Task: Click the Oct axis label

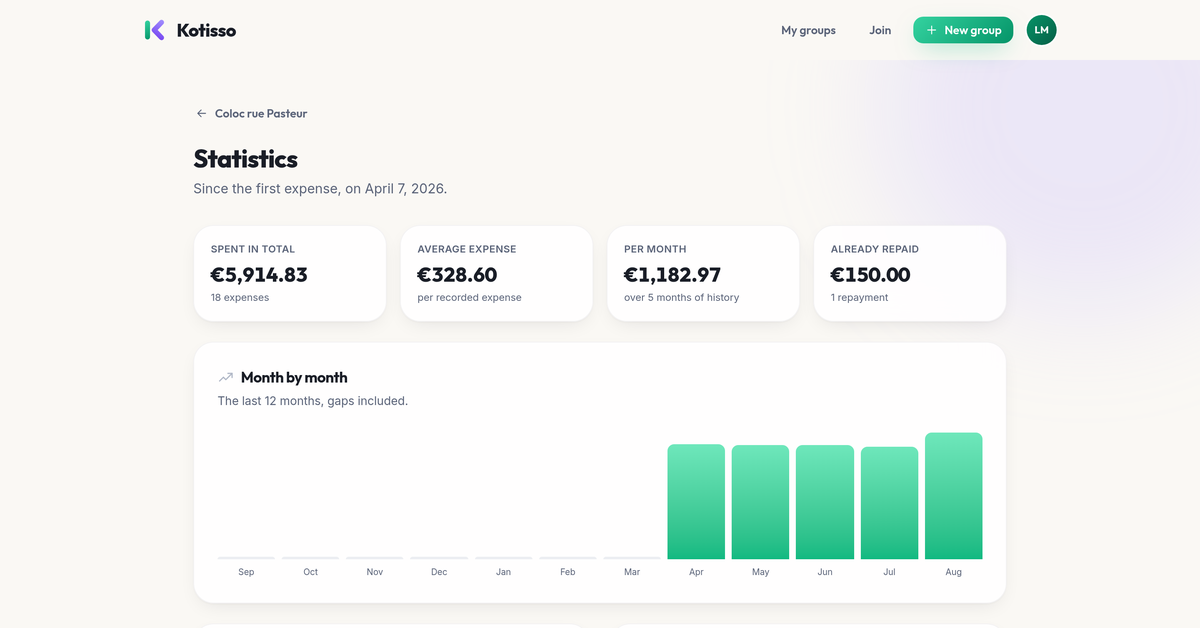Action: coord(311,572)
